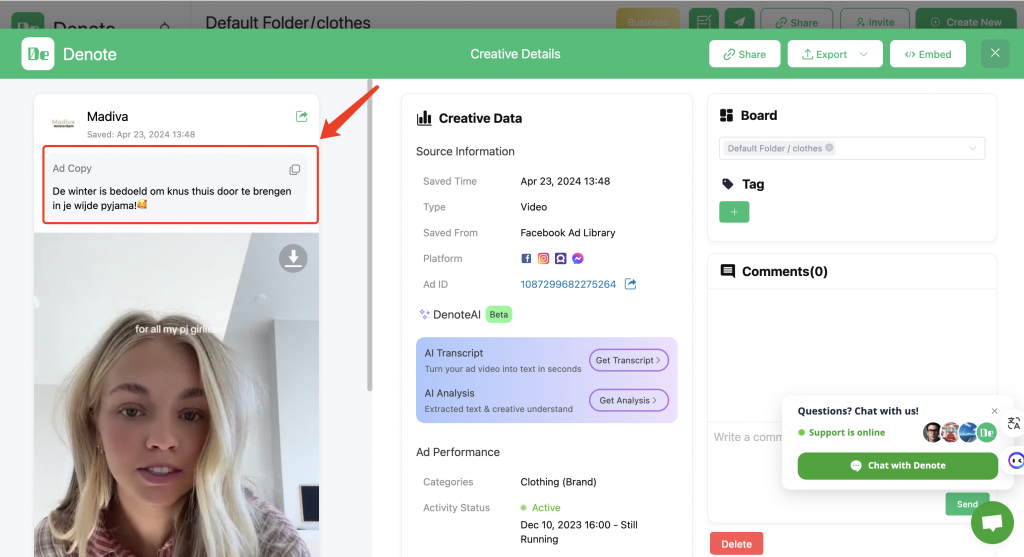1024x557 pixels.
Task: Click the Write a comment field
Action: click(747, 437)
